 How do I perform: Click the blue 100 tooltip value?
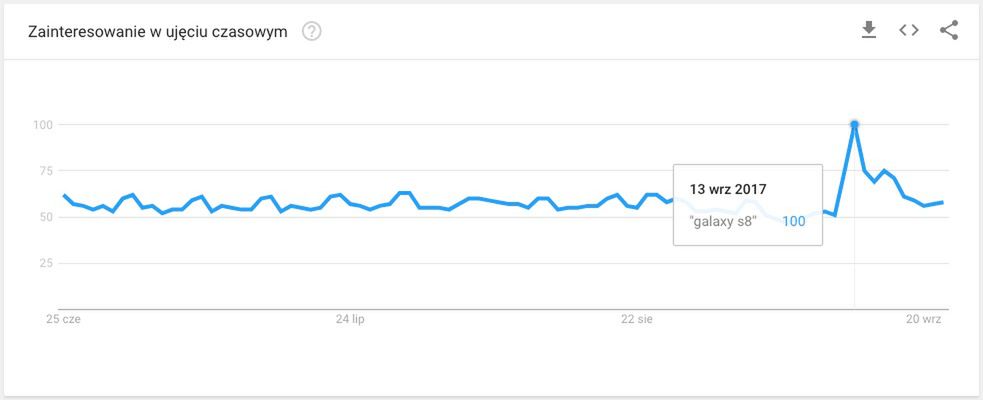(793, 221)
